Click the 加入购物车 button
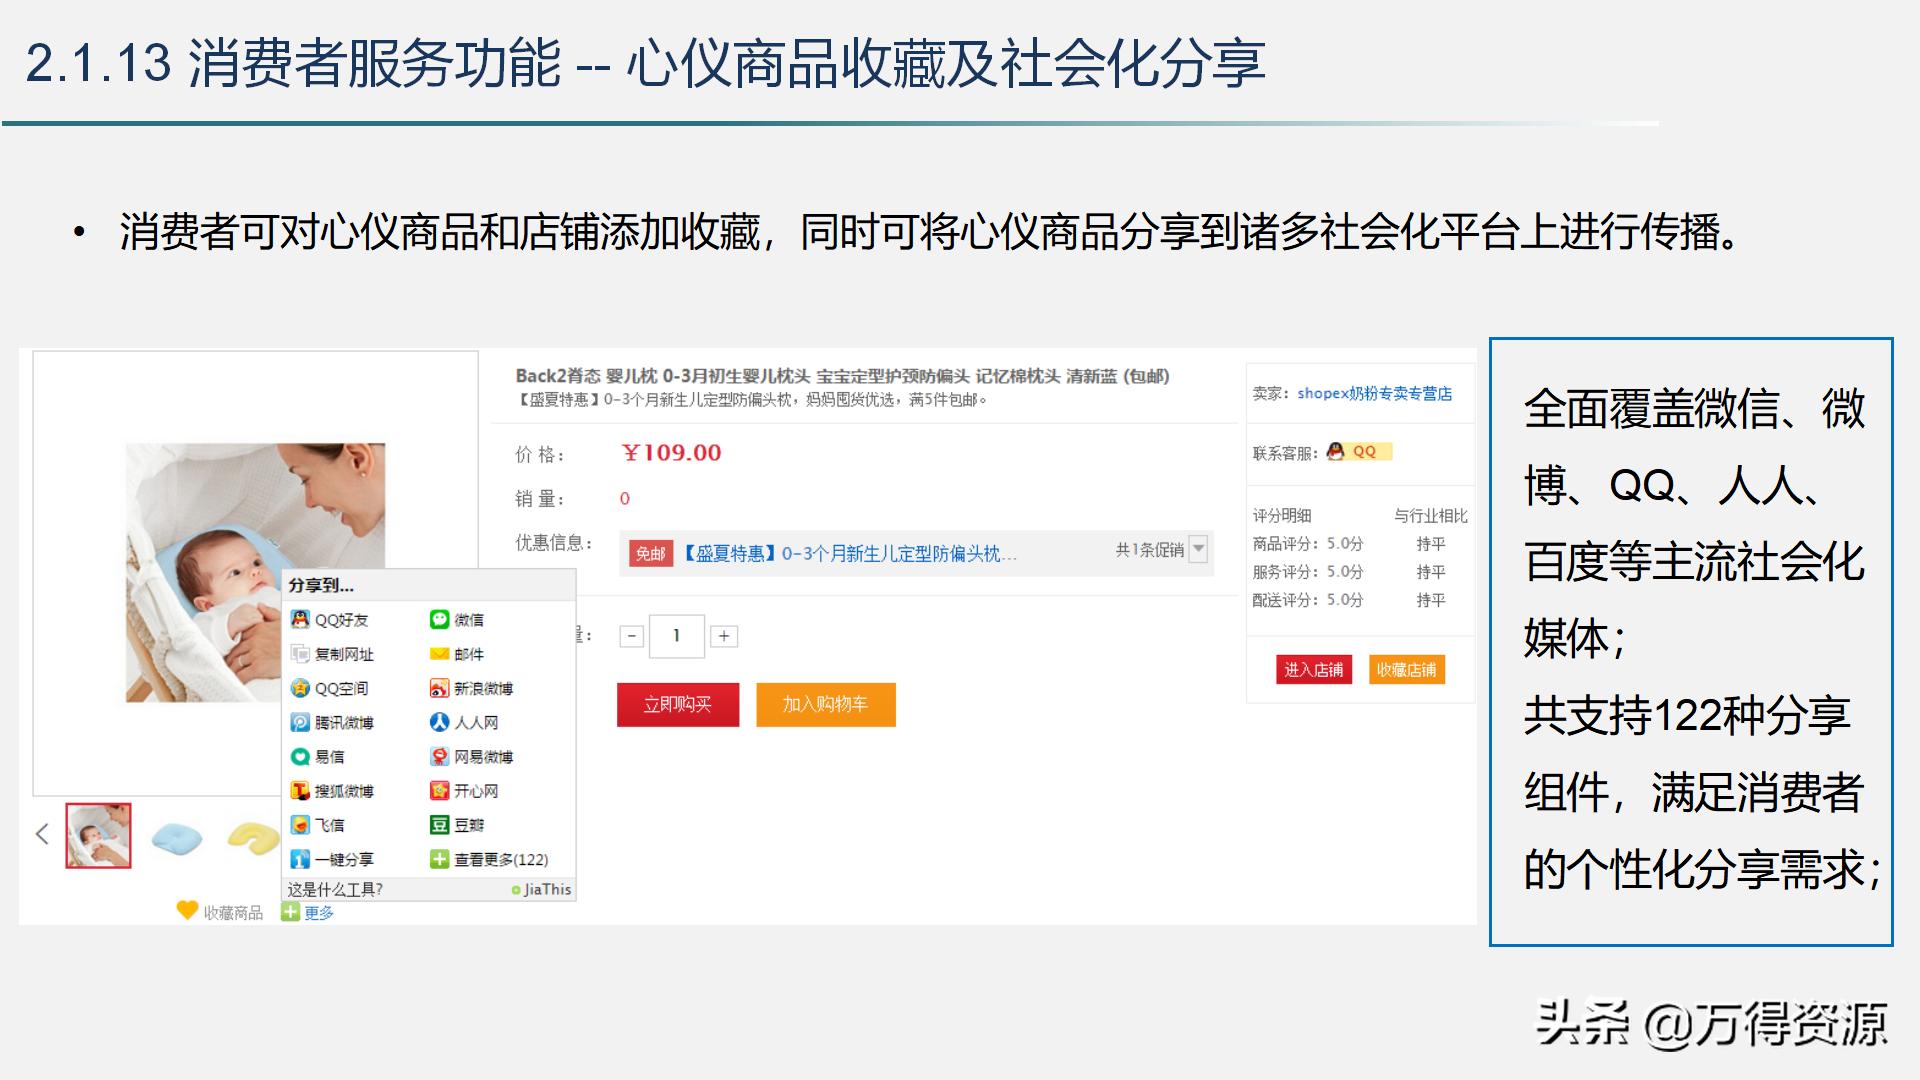The image size is (1920, 1080). coord(826,704)
